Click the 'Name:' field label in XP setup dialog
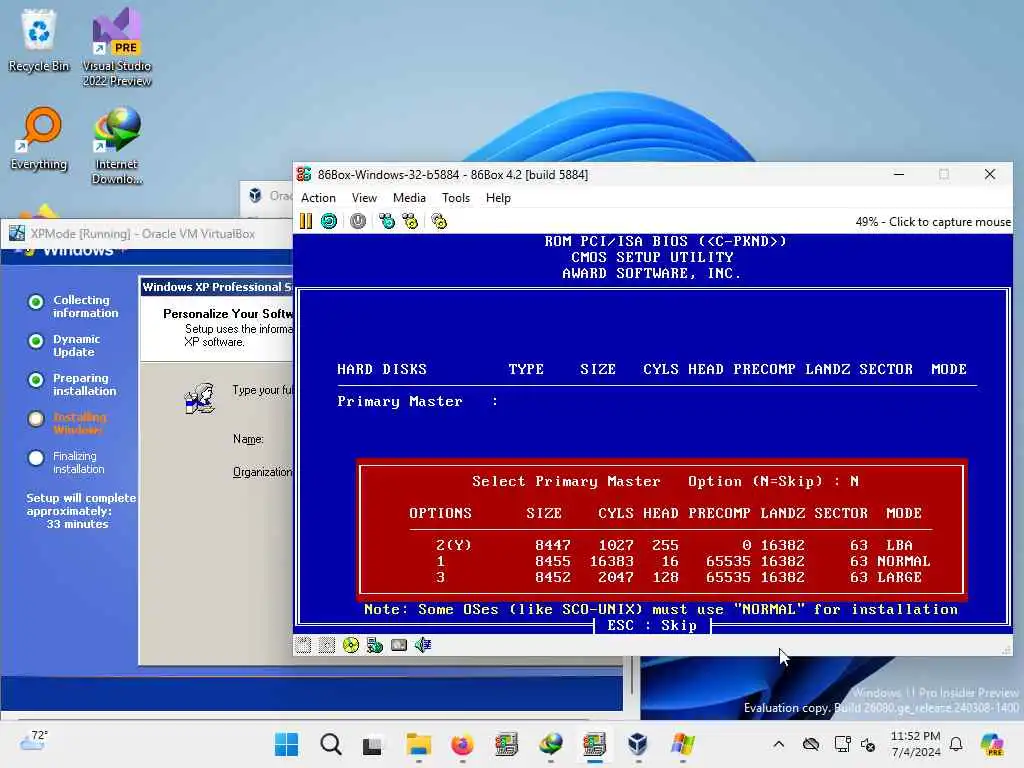Screen dimensions: 1024x768 248,440
